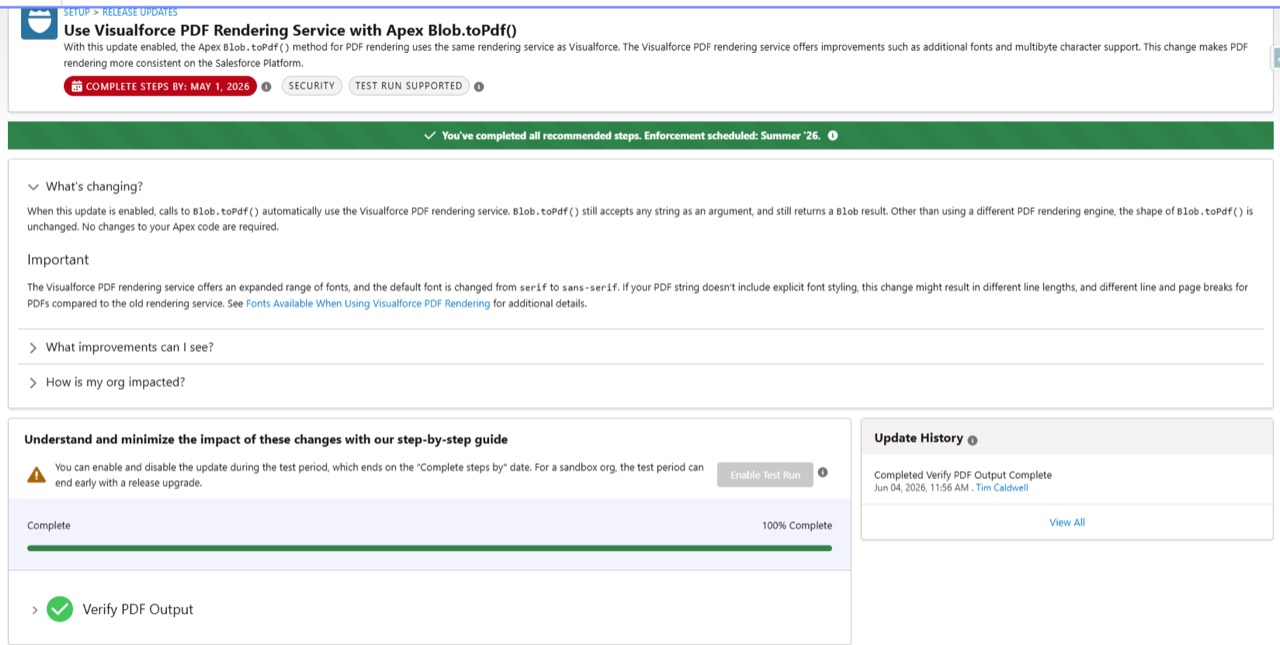
Task: Click the Important heading
Action: [58, 260]
